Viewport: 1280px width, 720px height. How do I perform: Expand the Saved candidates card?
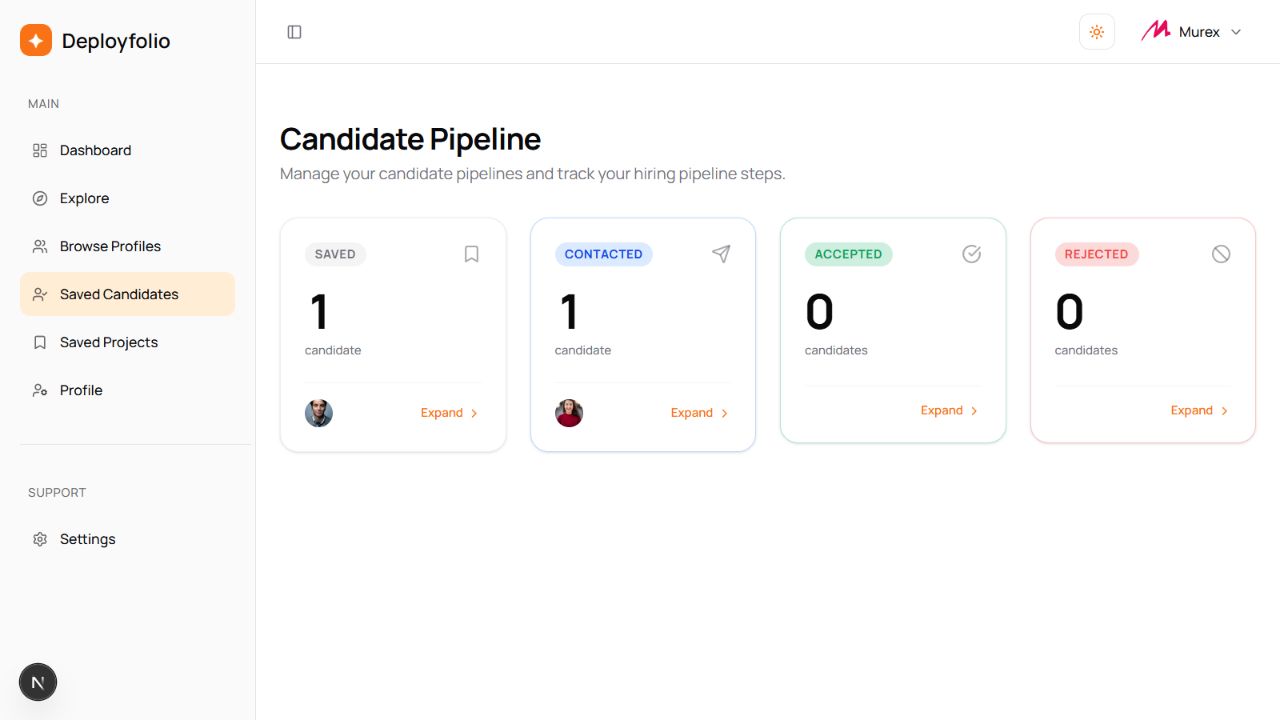(x=449, y=413)
